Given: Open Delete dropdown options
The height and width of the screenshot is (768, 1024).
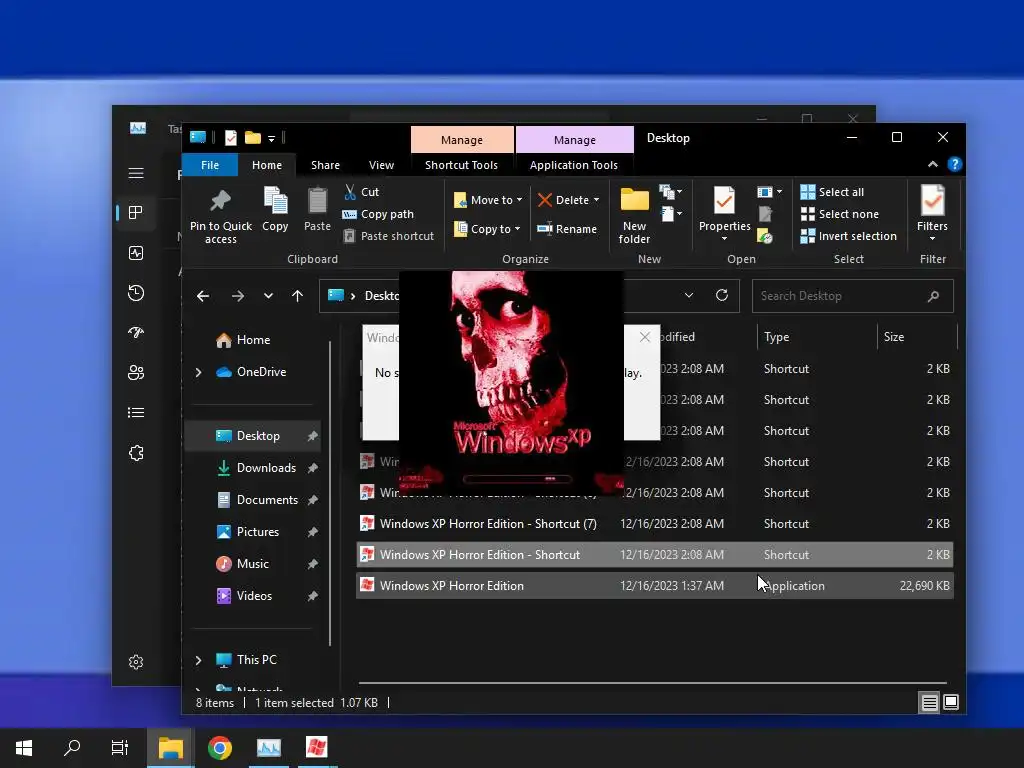Looking at the screenshot, I should 568,200.
